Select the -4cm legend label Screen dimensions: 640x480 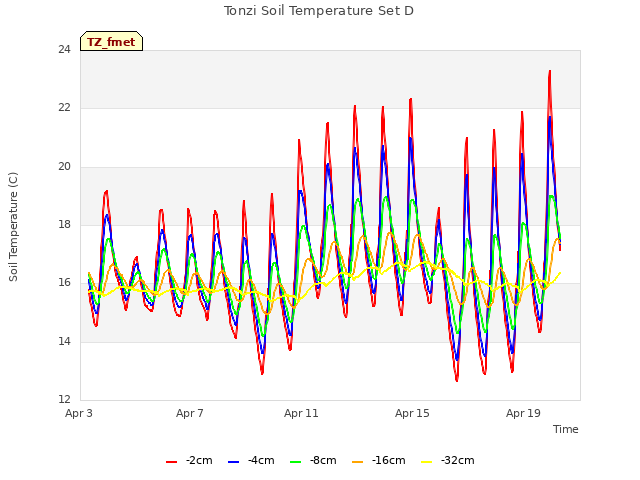tap(261, 460)
